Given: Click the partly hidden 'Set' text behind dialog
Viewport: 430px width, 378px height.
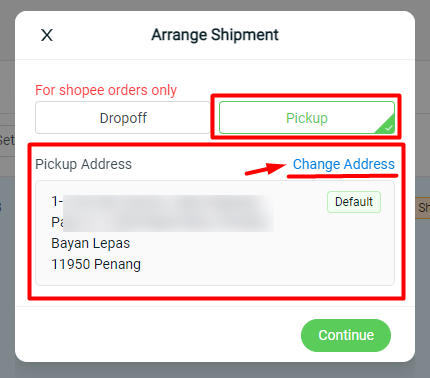Looking at the screenshot, I should click(7, 140).
